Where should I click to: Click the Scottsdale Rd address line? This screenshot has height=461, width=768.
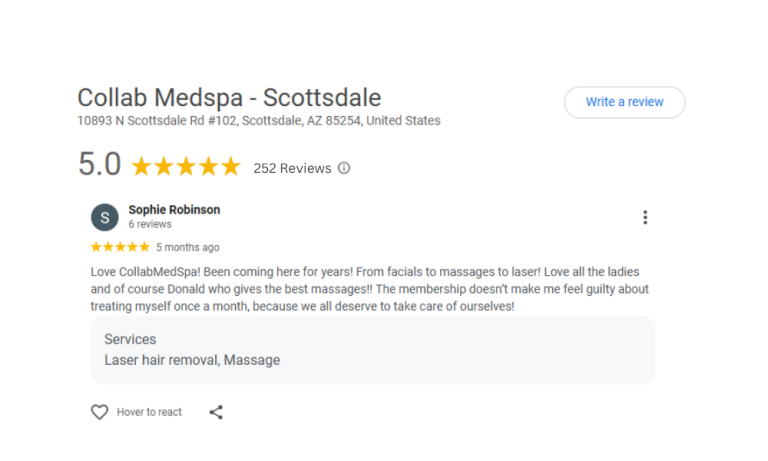pos(258,121)
